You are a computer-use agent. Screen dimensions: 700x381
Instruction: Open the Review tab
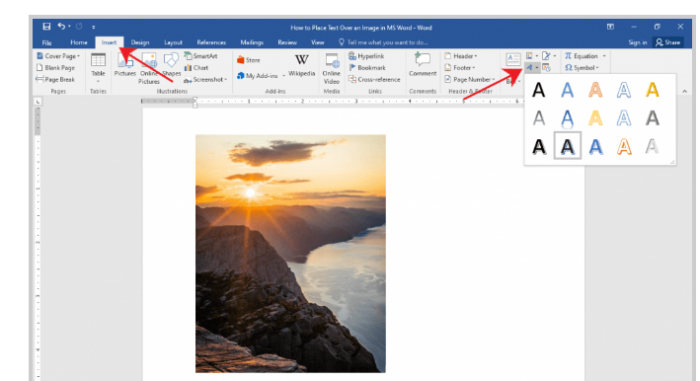coord(287,42)
